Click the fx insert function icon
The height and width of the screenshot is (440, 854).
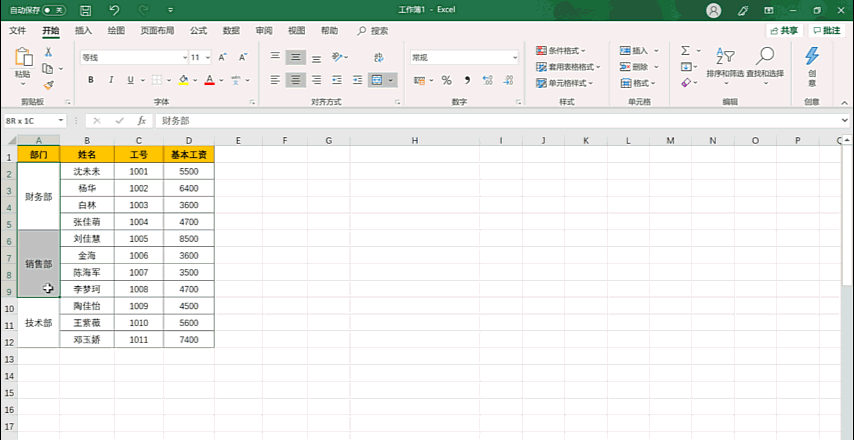coord(142,121)
